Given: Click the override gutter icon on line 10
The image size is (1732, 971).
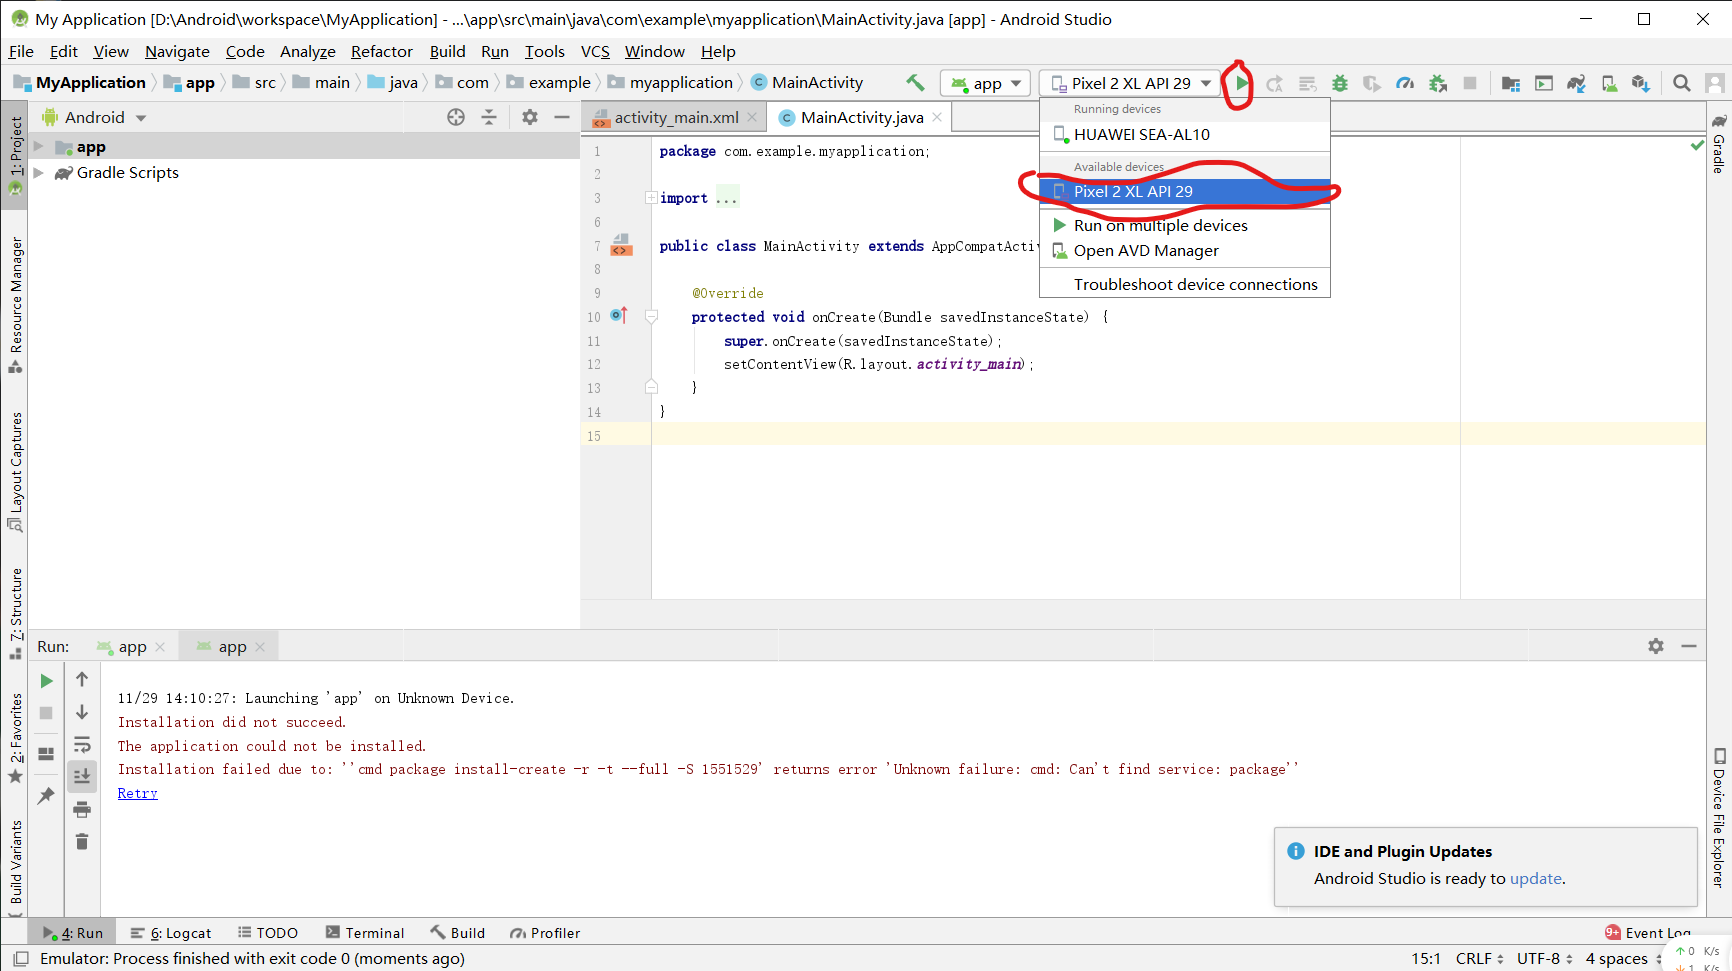Looking at the screenshot, I should 619,316.
